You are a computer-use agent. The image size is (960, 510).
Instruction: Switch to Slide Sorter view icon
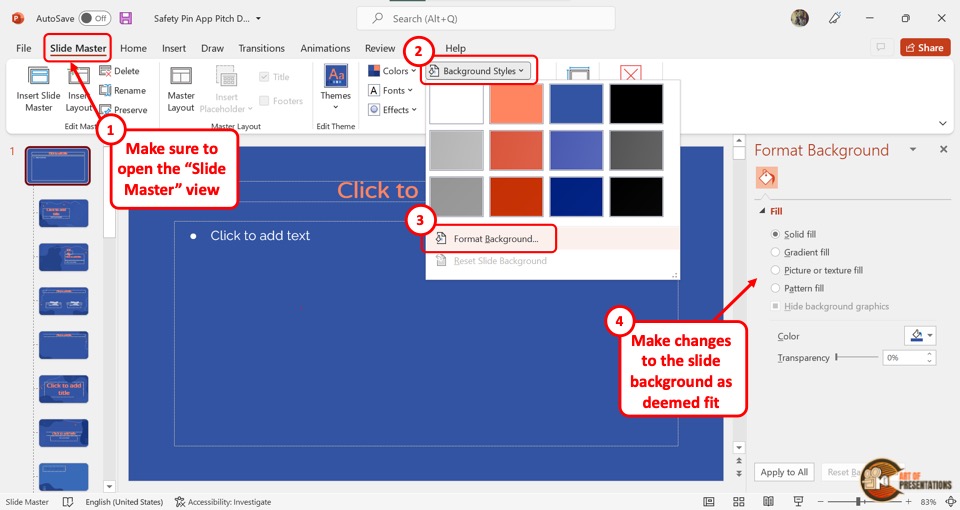pyautogui.click(x=739, y=501)
